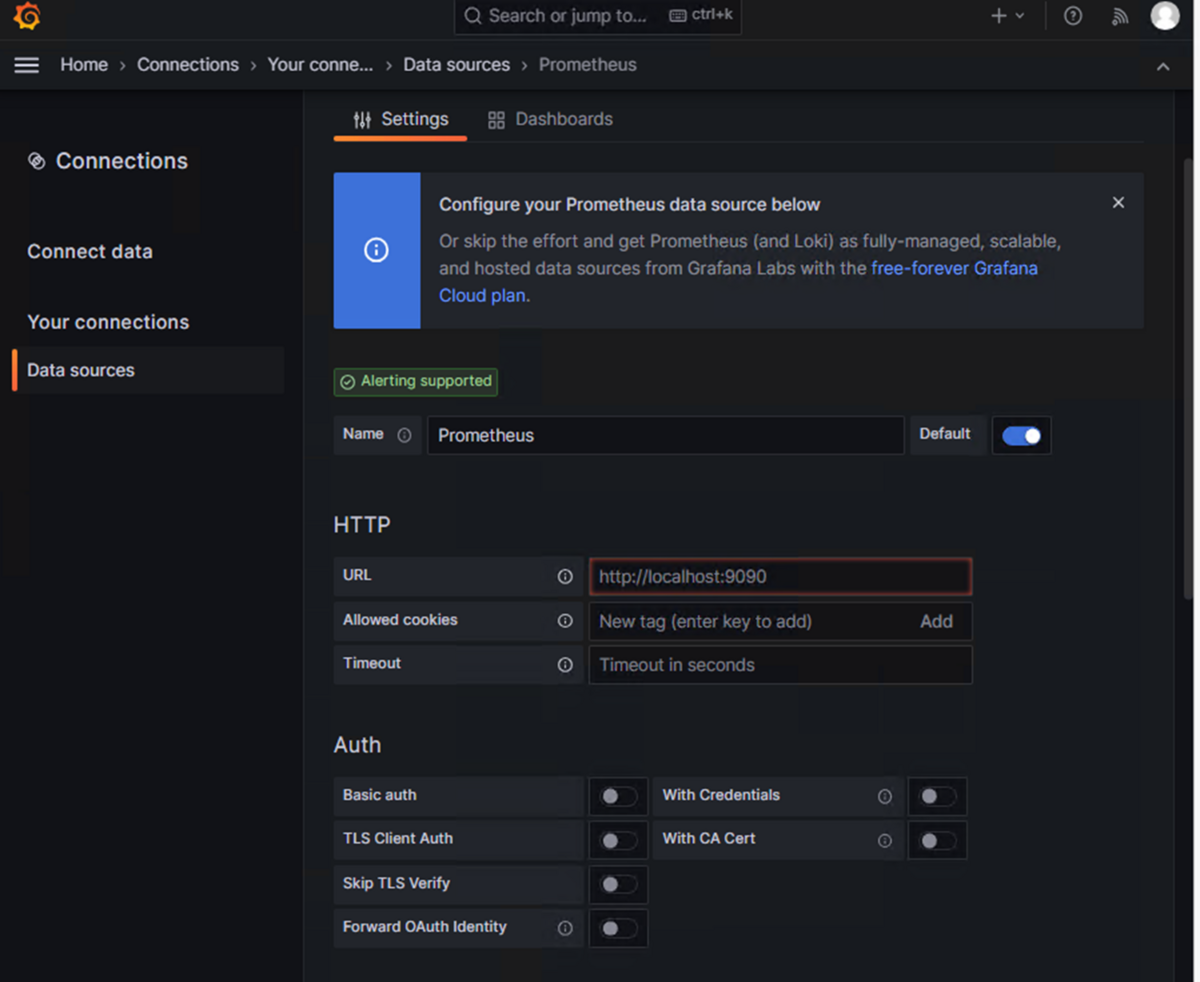1200x982 pixels.
Task: Select Your connections in the sidebar
Action: point(108,322)
